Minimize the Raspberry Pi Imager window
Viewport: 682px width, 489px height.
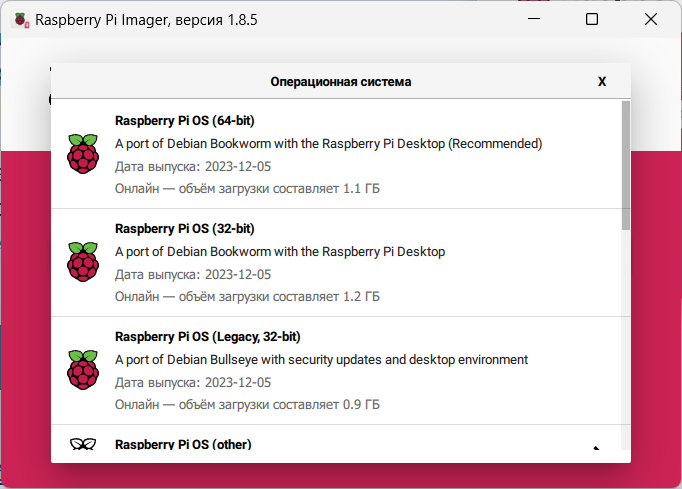[x=534, y=19]
